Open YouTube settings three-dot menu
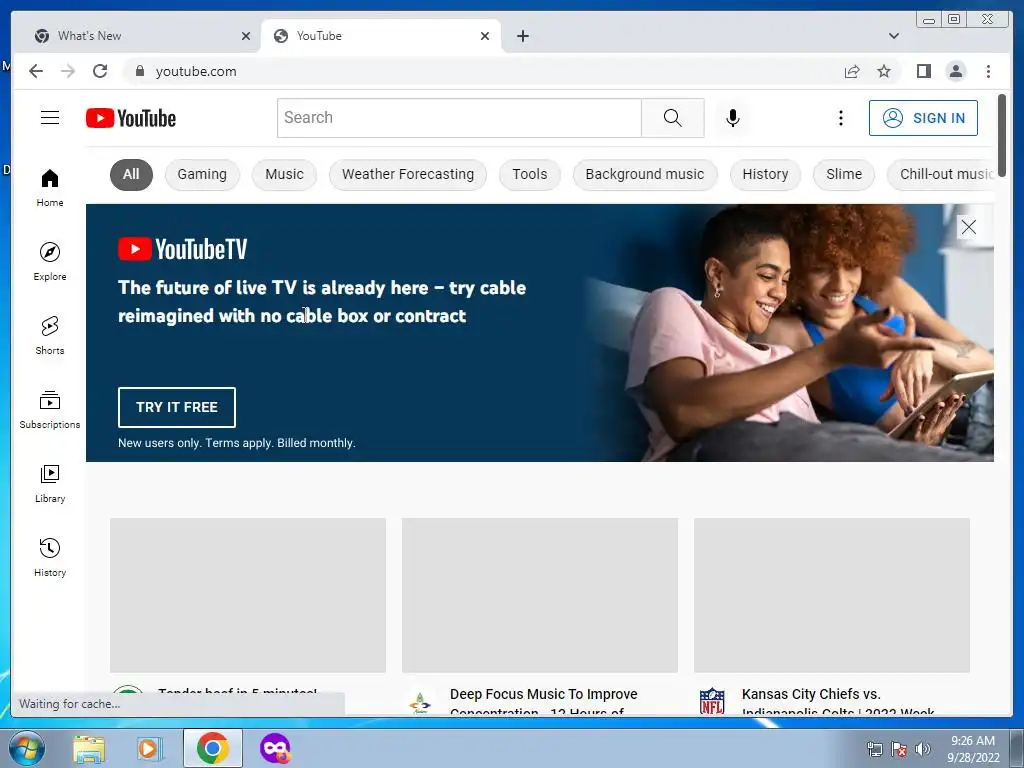The image size is (1024, 768). 840,118
